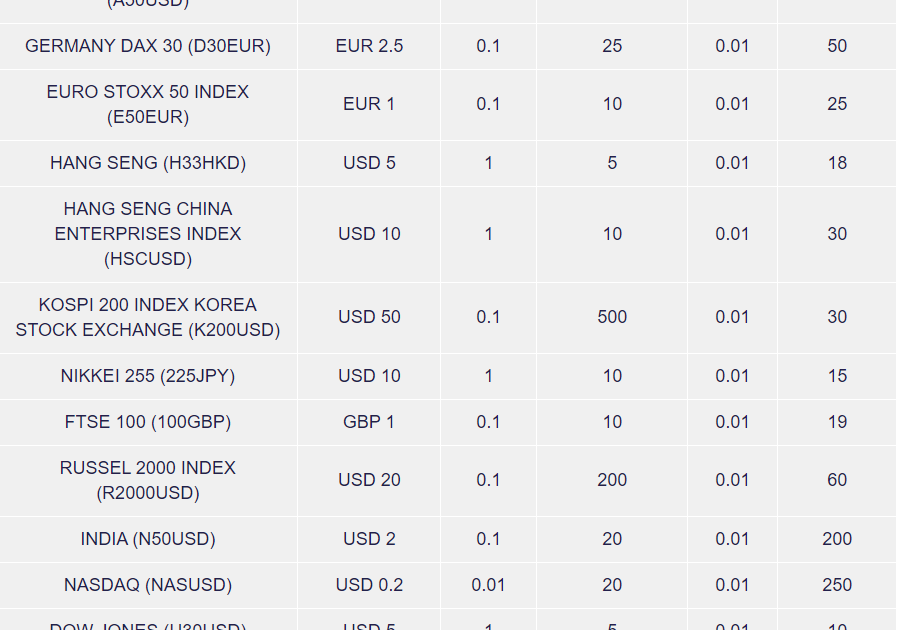Select the EUR 1 value cell
Screen dimensions: 897x630
pos(369,104)
